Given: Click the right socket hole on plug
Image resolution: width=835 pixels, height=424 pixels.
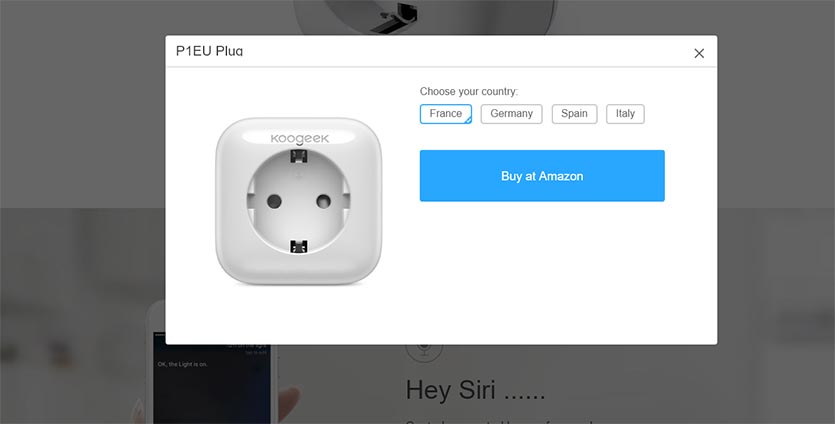Looking at the screenshot, I should pos(323,201).
